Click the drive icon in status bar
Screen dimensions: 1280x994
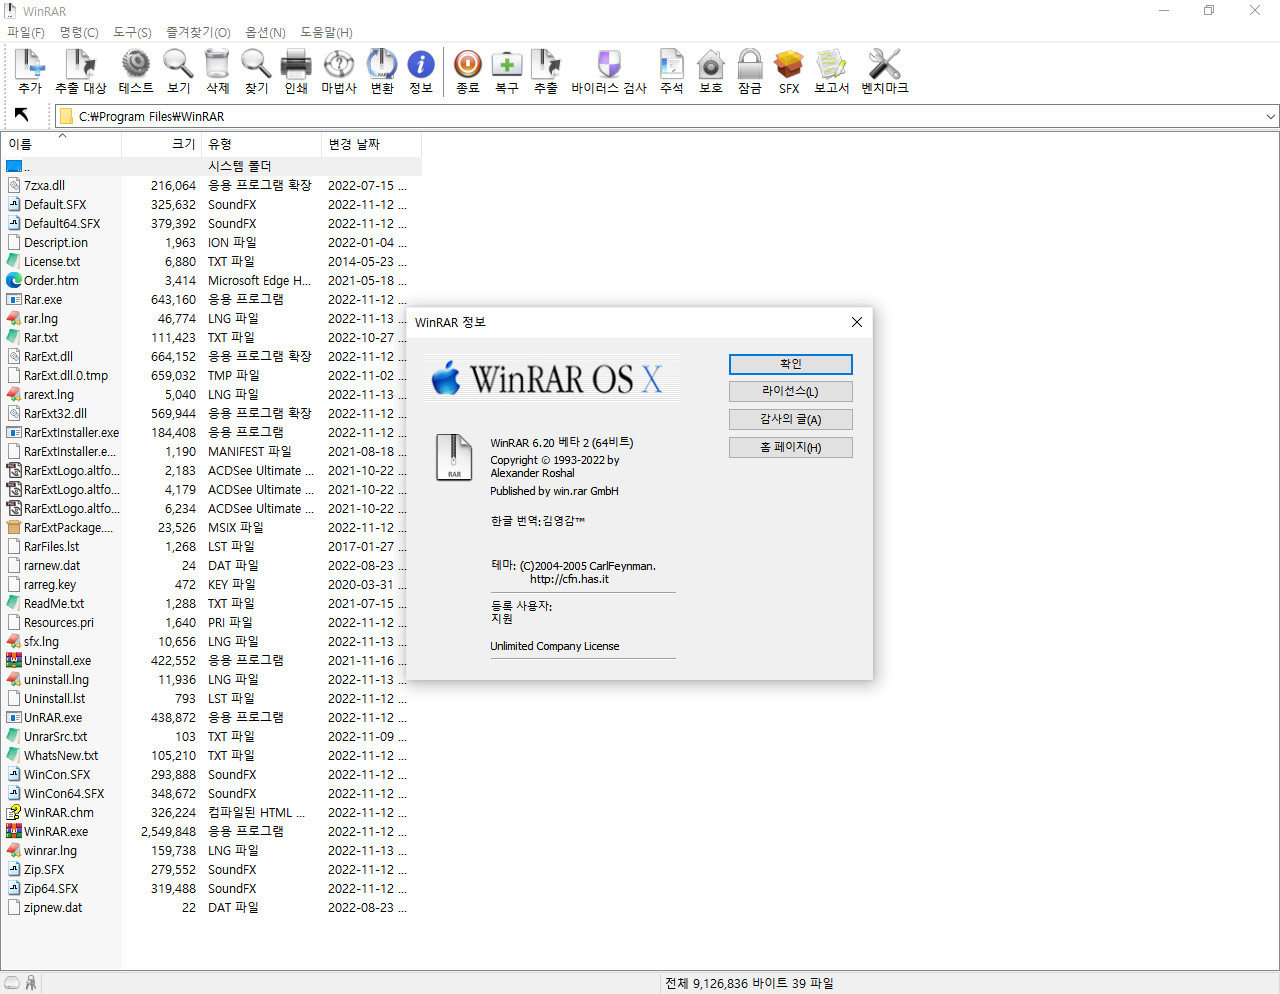coord(12,983)
